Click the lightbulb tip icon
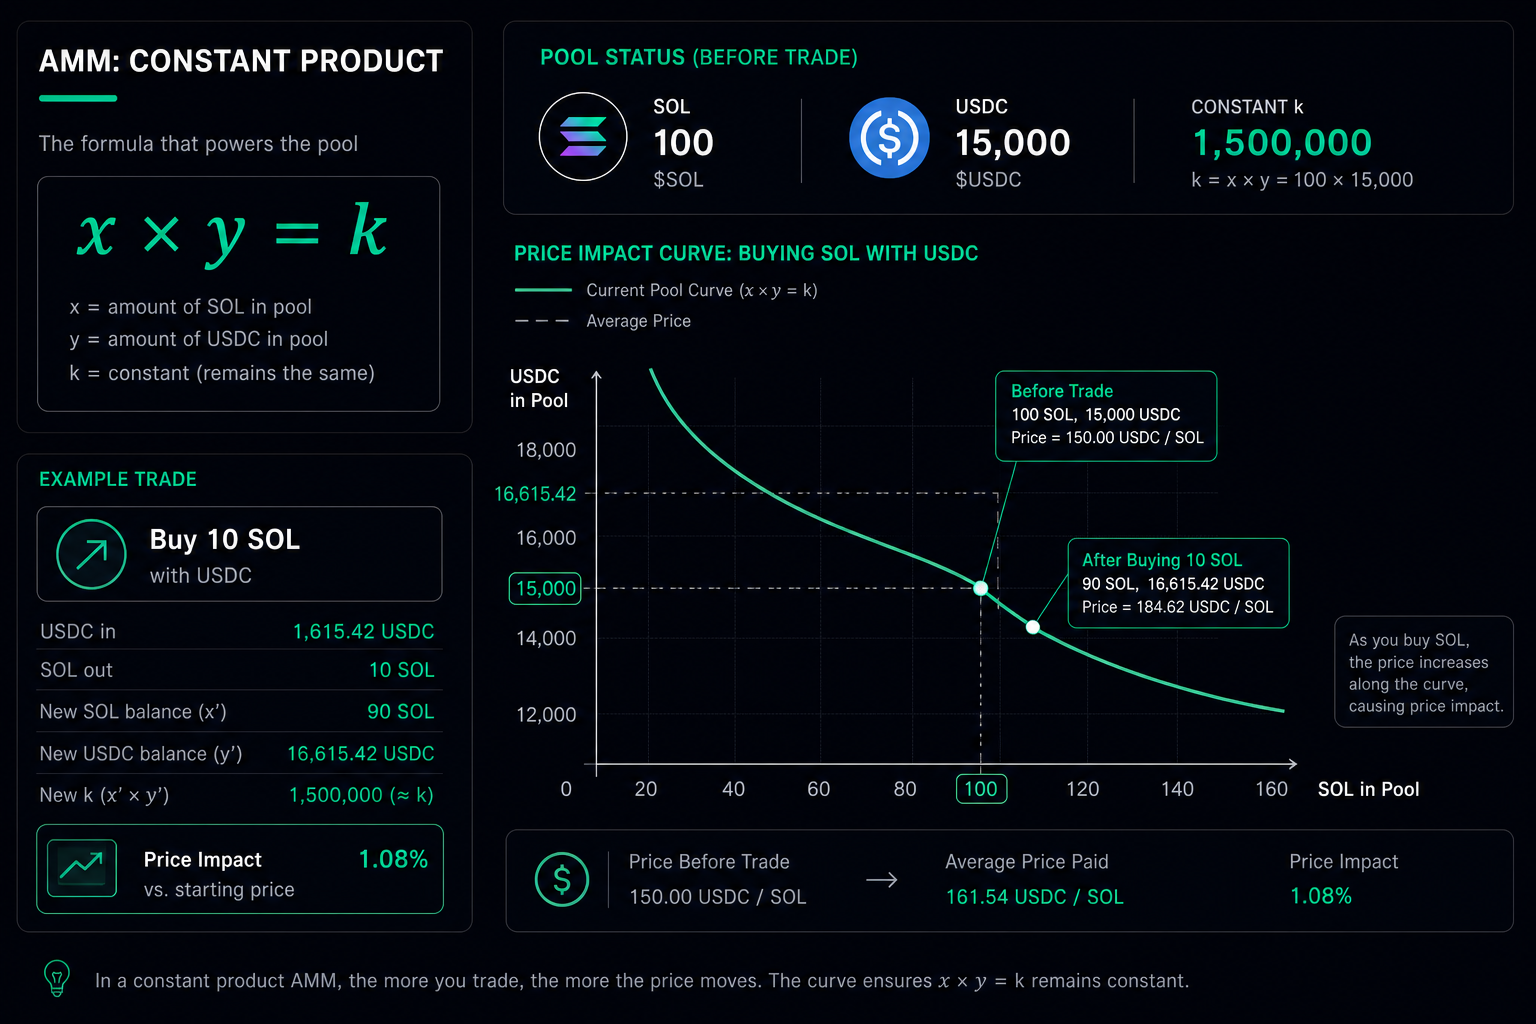Viewport: 1536px width, 1024px height. click(x=57, y=978)
